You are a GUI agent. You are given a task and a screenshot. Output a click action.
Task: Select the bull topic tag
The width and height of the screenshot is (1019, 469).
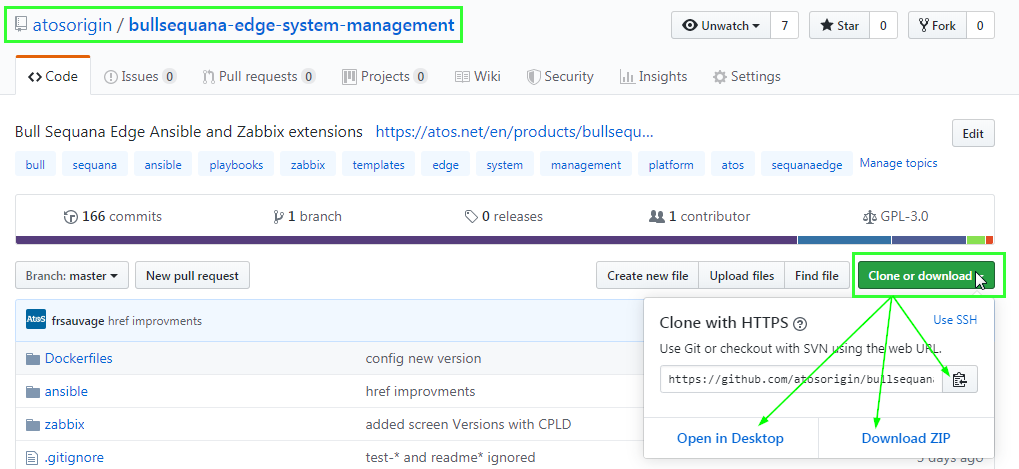pos(35,164)
